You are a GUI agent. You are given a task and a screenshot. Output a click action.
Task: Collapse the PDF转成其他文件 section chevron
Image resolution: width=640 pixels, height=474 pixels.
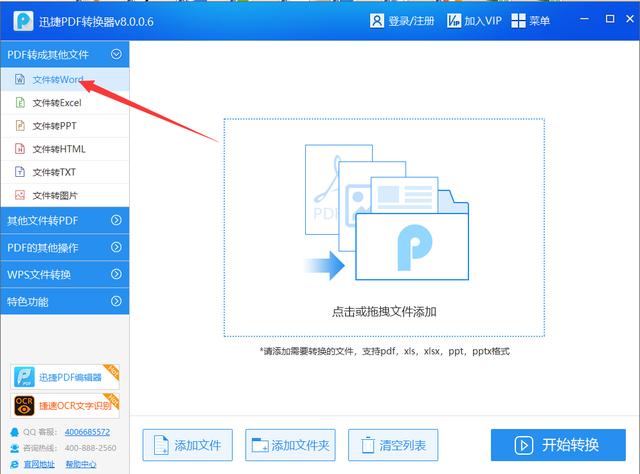116,54
